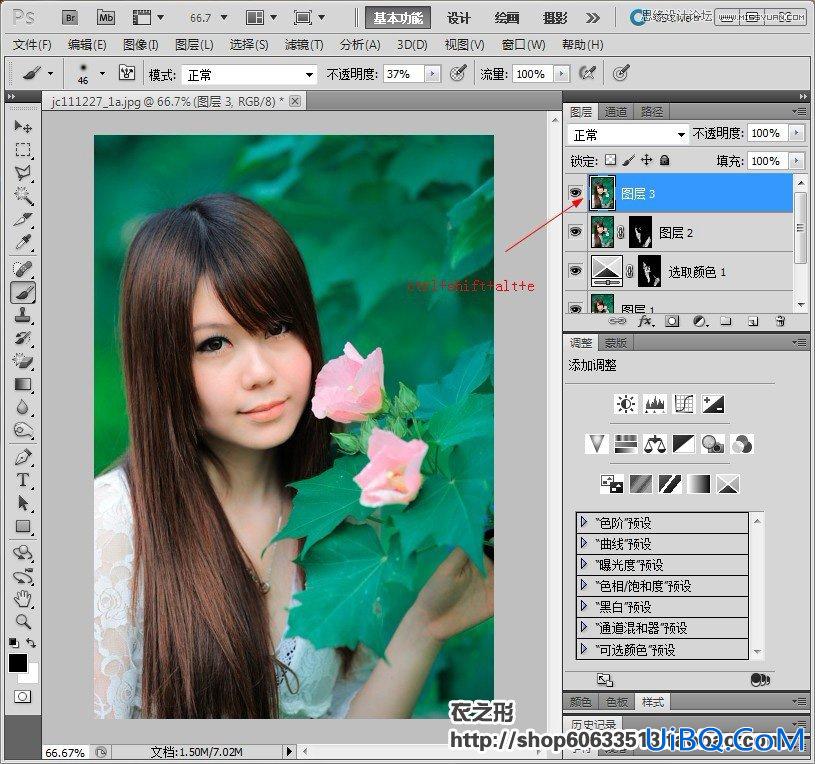Image resolution: width=815 pixels, height=764 pixels.
Task: Hide 图层 2 layer visibility eye
Action: (x=575, y=231)
